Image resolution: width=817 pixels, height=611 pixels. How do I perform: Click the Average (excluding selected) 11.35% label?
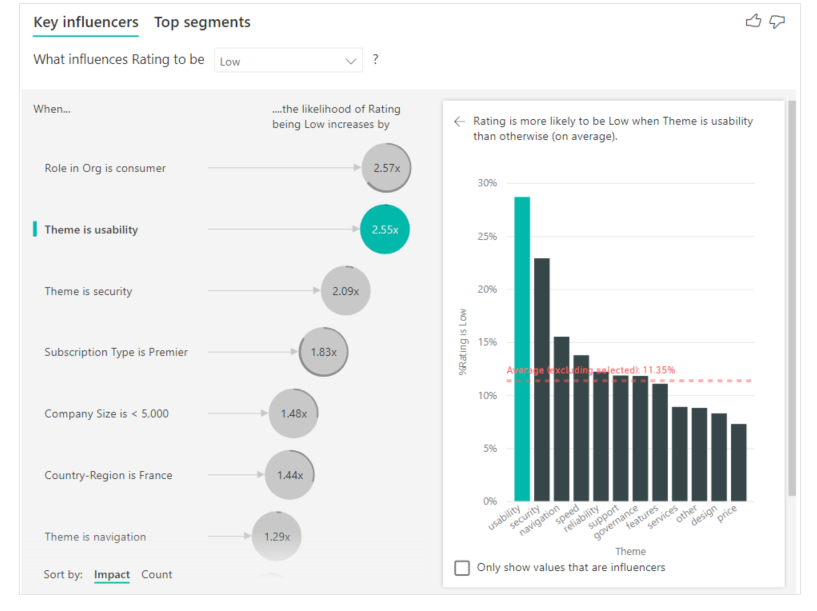point(591,370)
